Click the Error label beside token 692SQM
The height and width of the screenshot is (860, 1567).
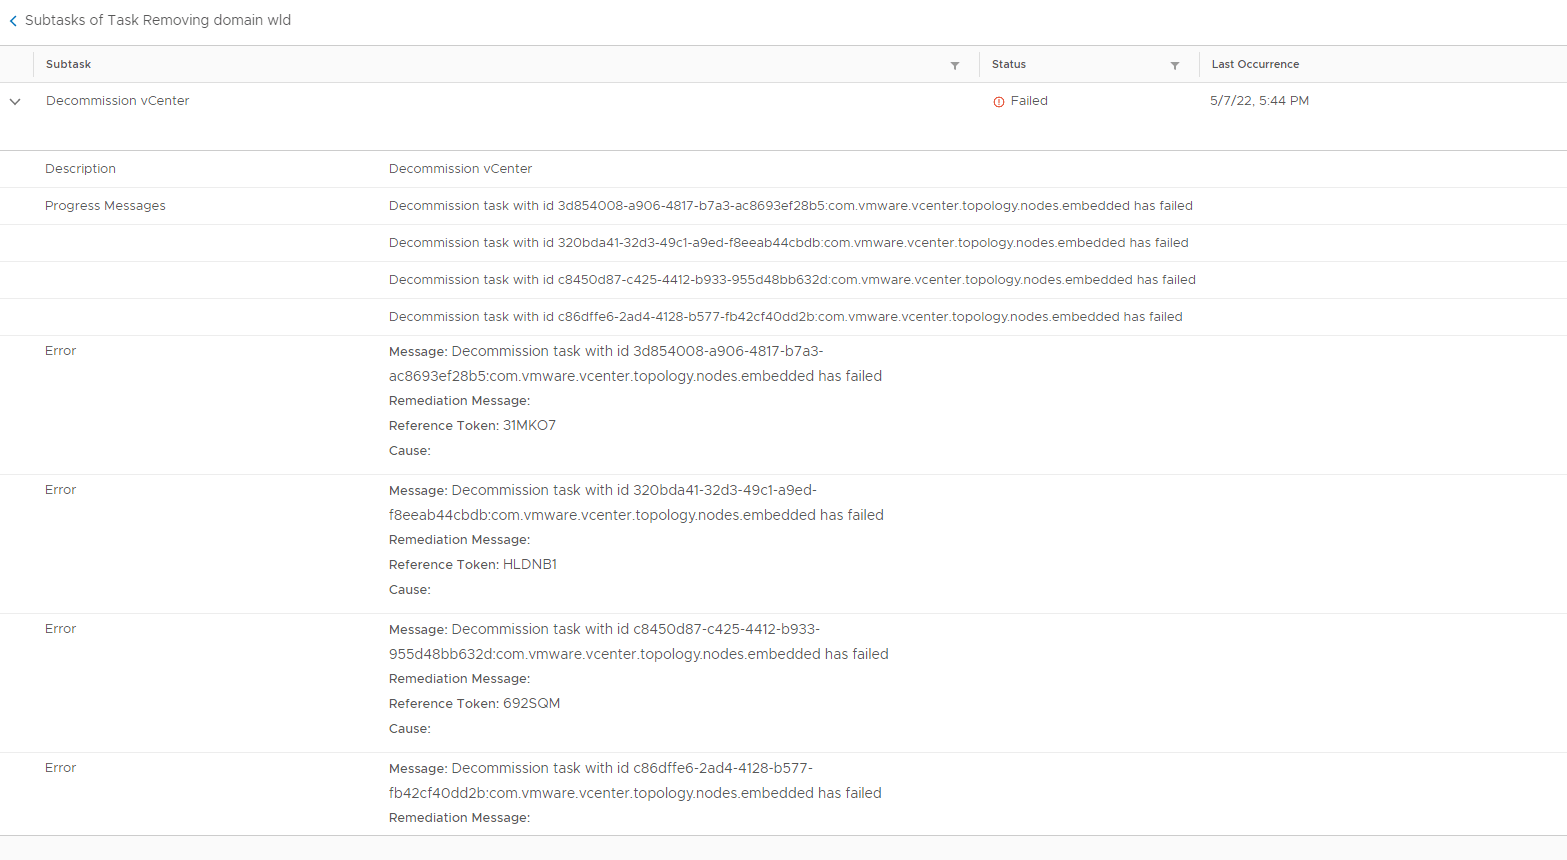[60, 629]
